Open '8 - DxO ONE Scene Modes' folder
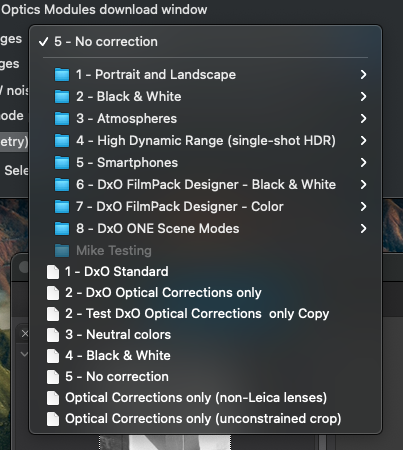 [205, 229]
